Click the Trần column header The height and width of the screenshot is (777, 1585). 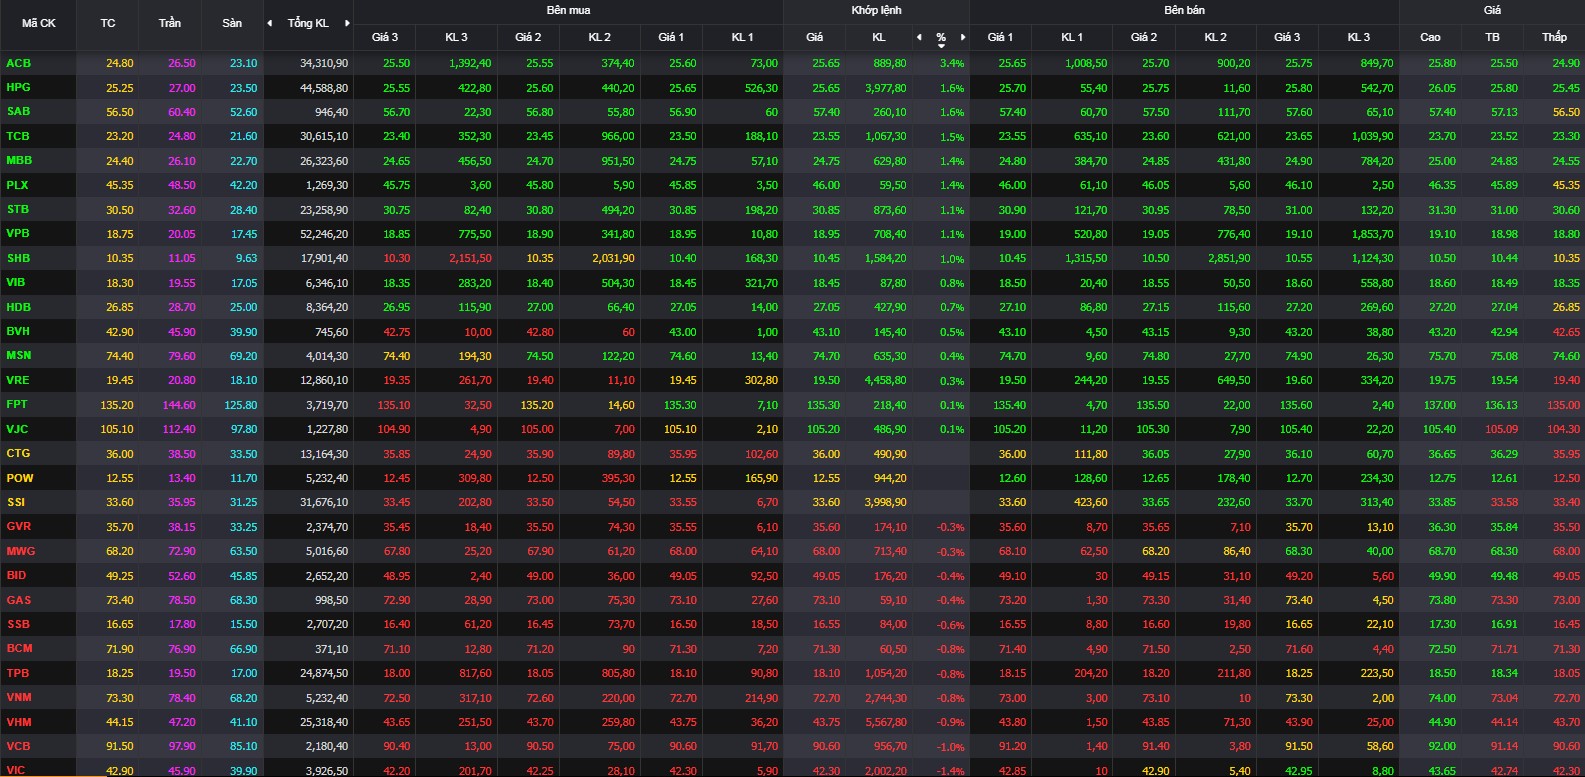point(170,23)
